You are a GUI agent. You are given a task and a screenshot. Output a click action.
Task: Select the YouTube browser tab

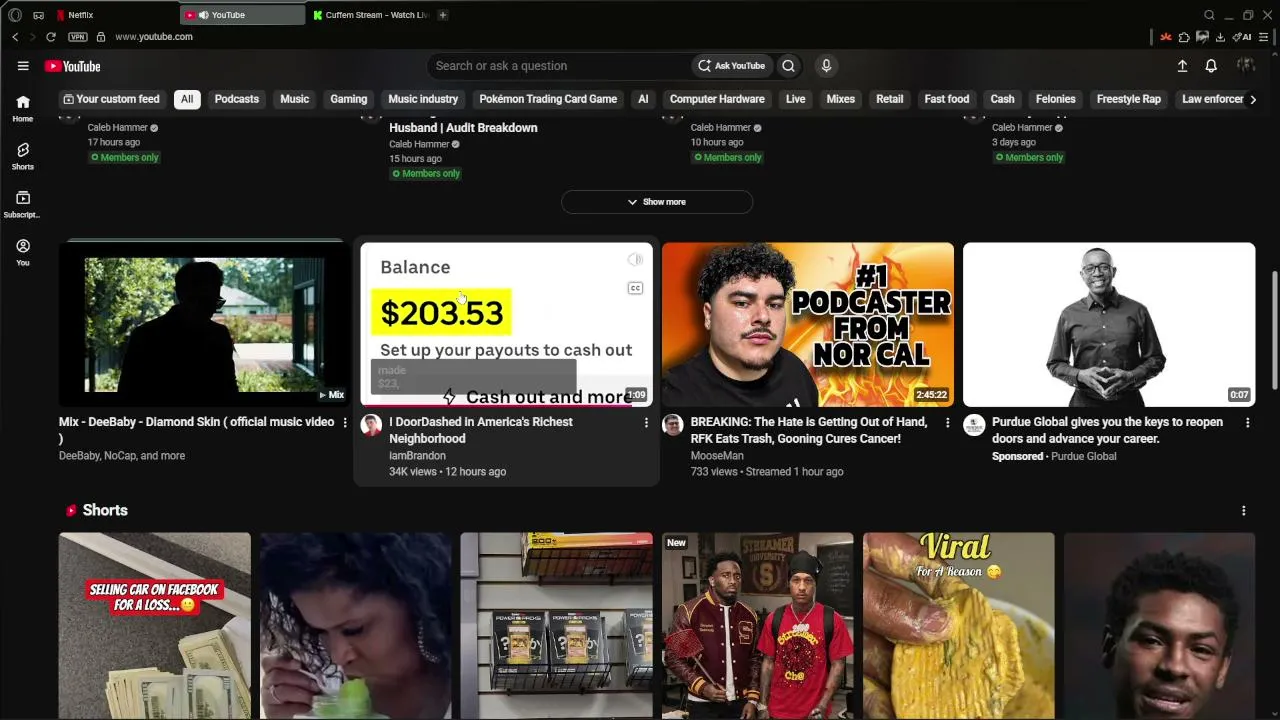(243, 15)
